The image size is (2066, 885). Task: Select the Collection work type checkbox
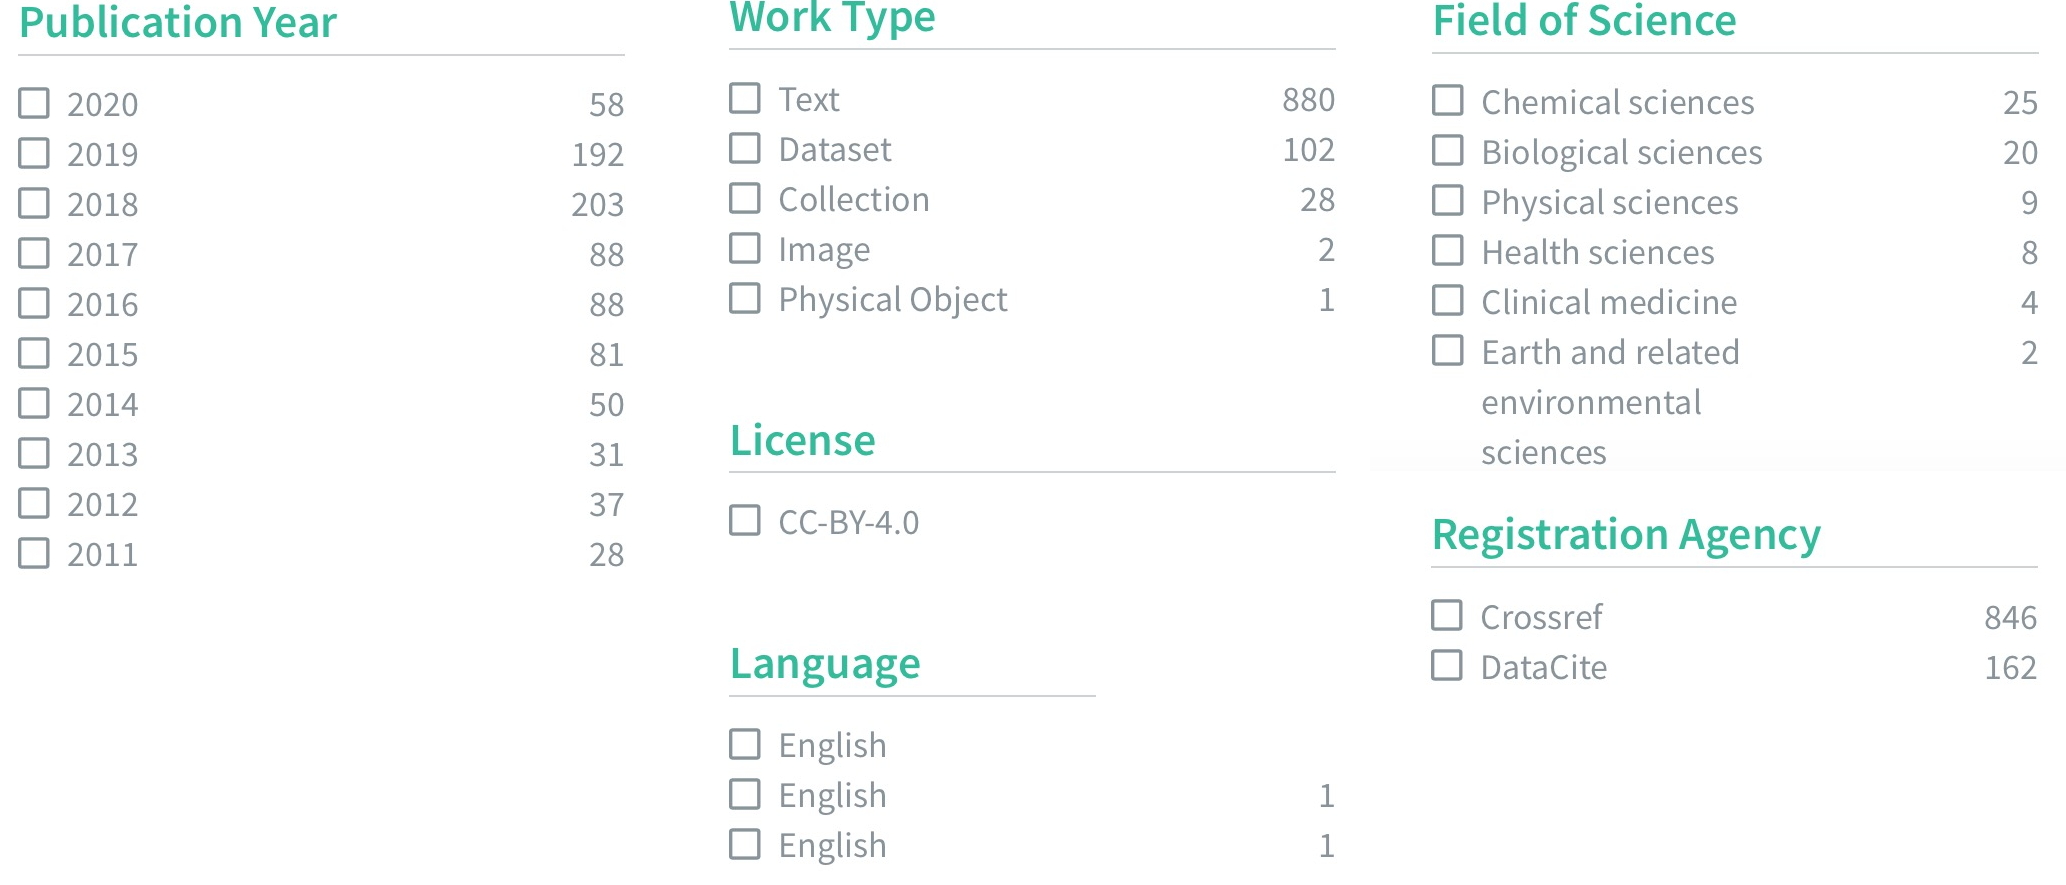[x=745, y=198]
